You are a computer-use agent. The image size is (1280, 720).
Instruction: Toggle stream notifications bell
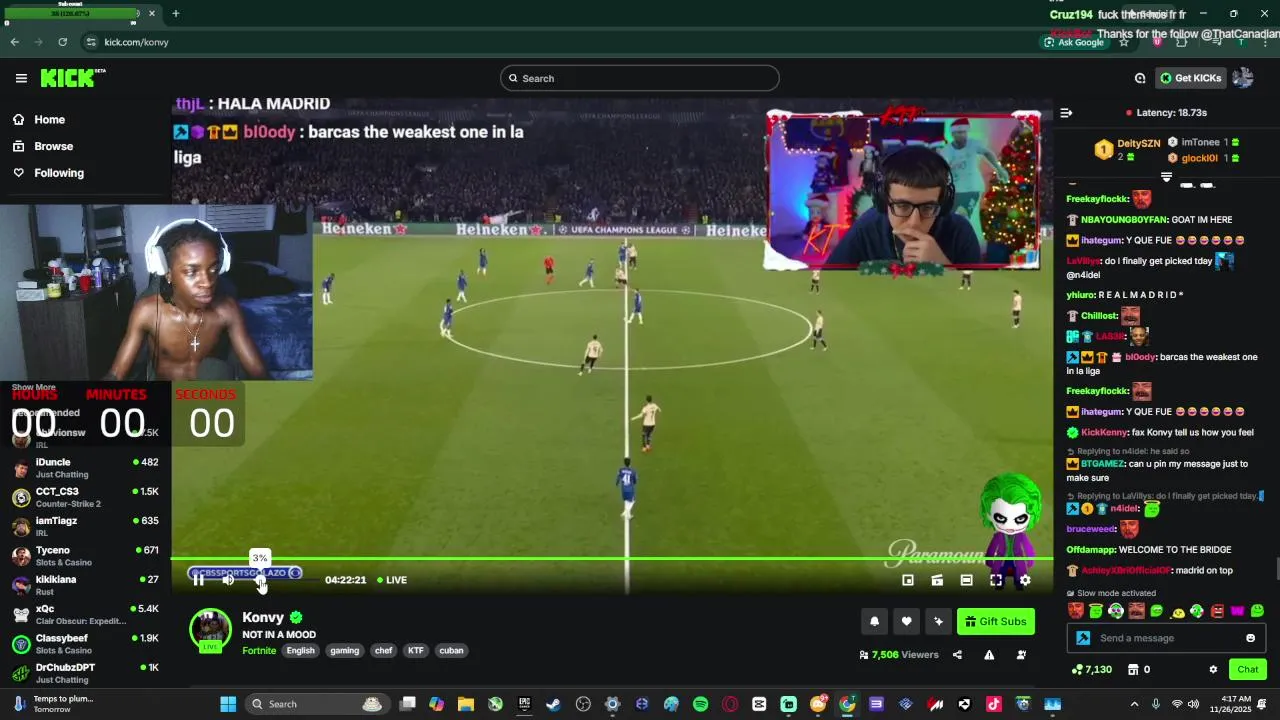(x=874, y=621)
